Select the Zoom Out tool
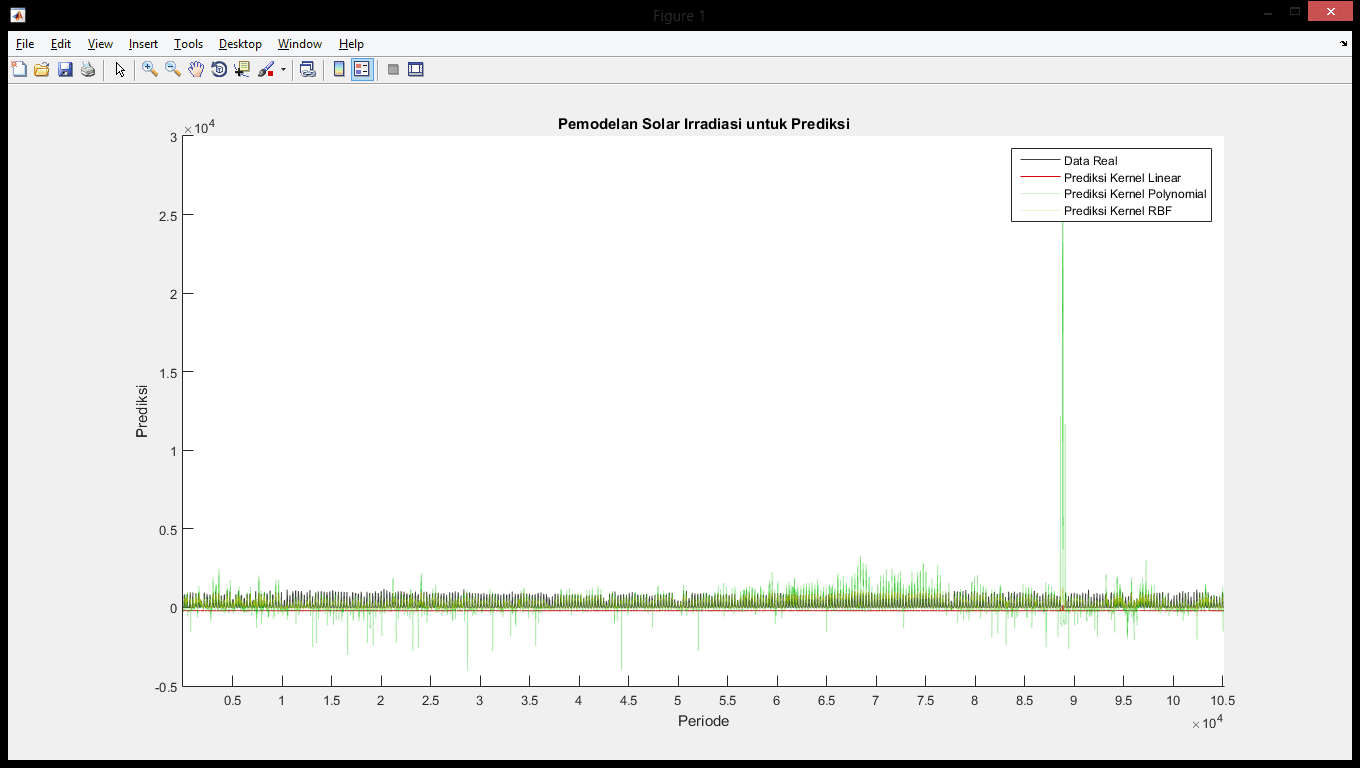Image resolution: width=1360 pixels, height=768 pixels. (x=173, y=69)
